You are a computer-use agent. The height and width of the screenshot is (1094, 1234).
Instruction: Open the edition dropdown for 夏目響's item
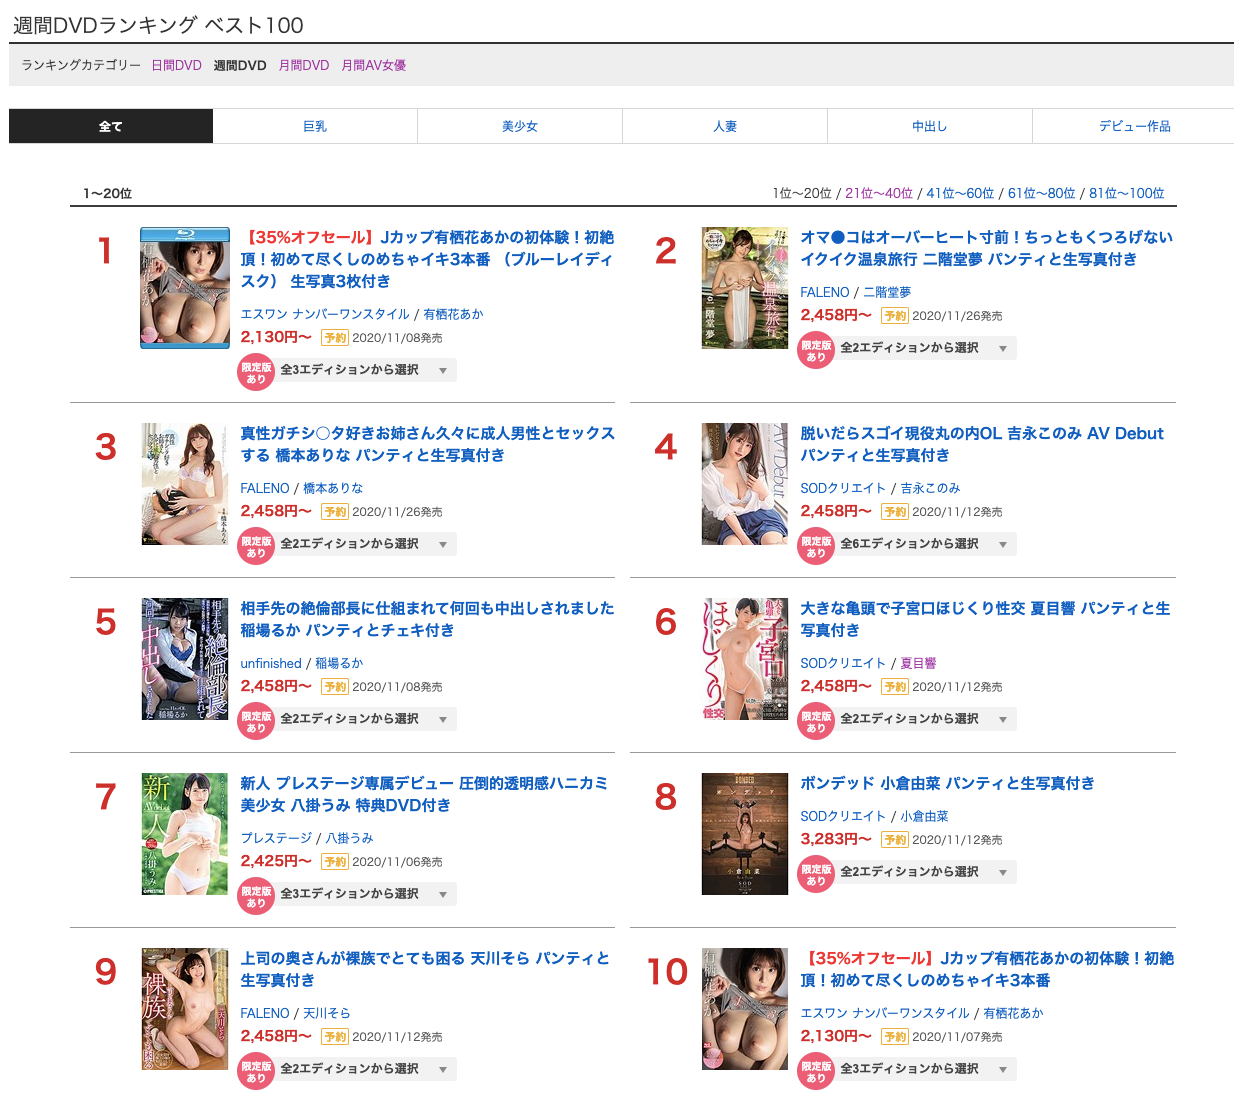(x=925, y=719)
